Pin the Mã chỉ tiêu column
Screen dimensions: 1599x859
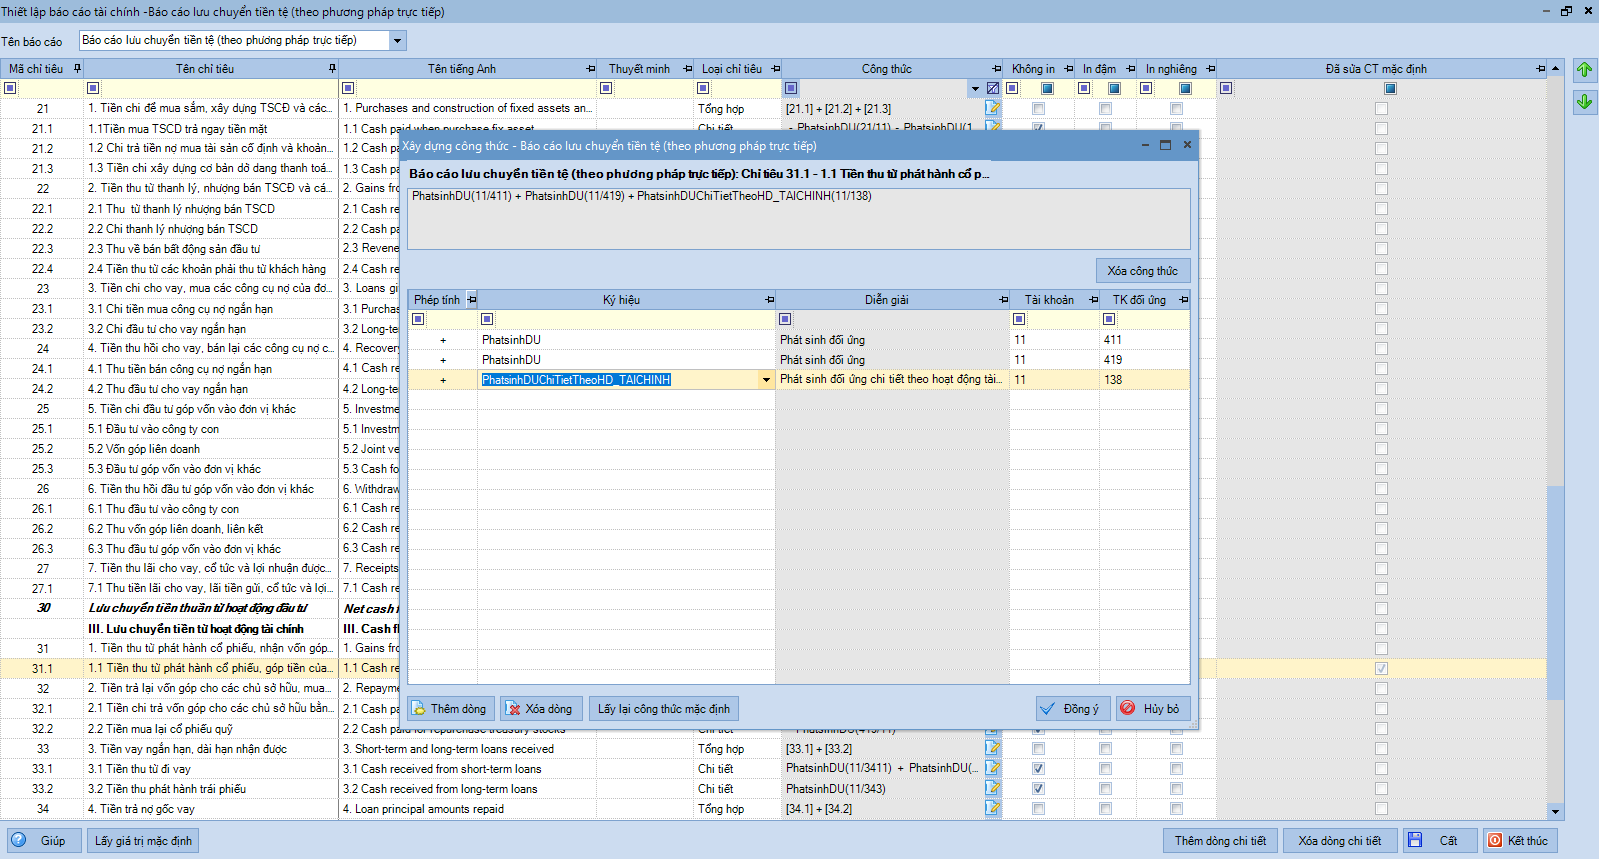tap(77, 69)
